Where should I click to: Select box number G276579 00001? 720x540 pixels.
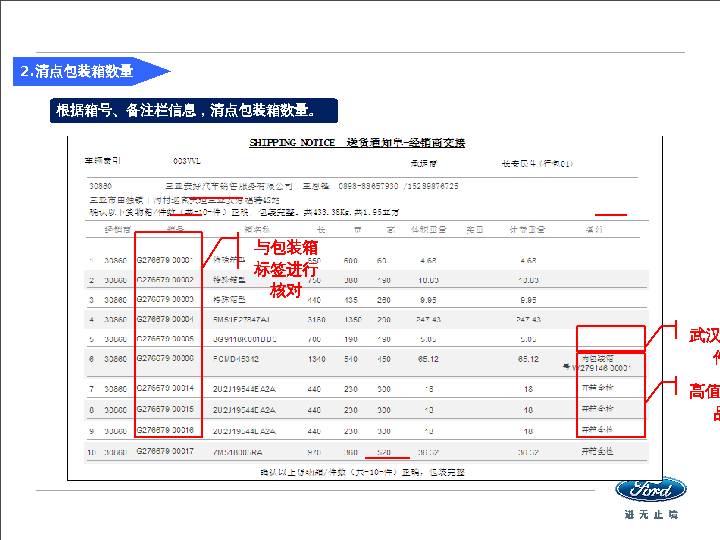coord(165,260)
